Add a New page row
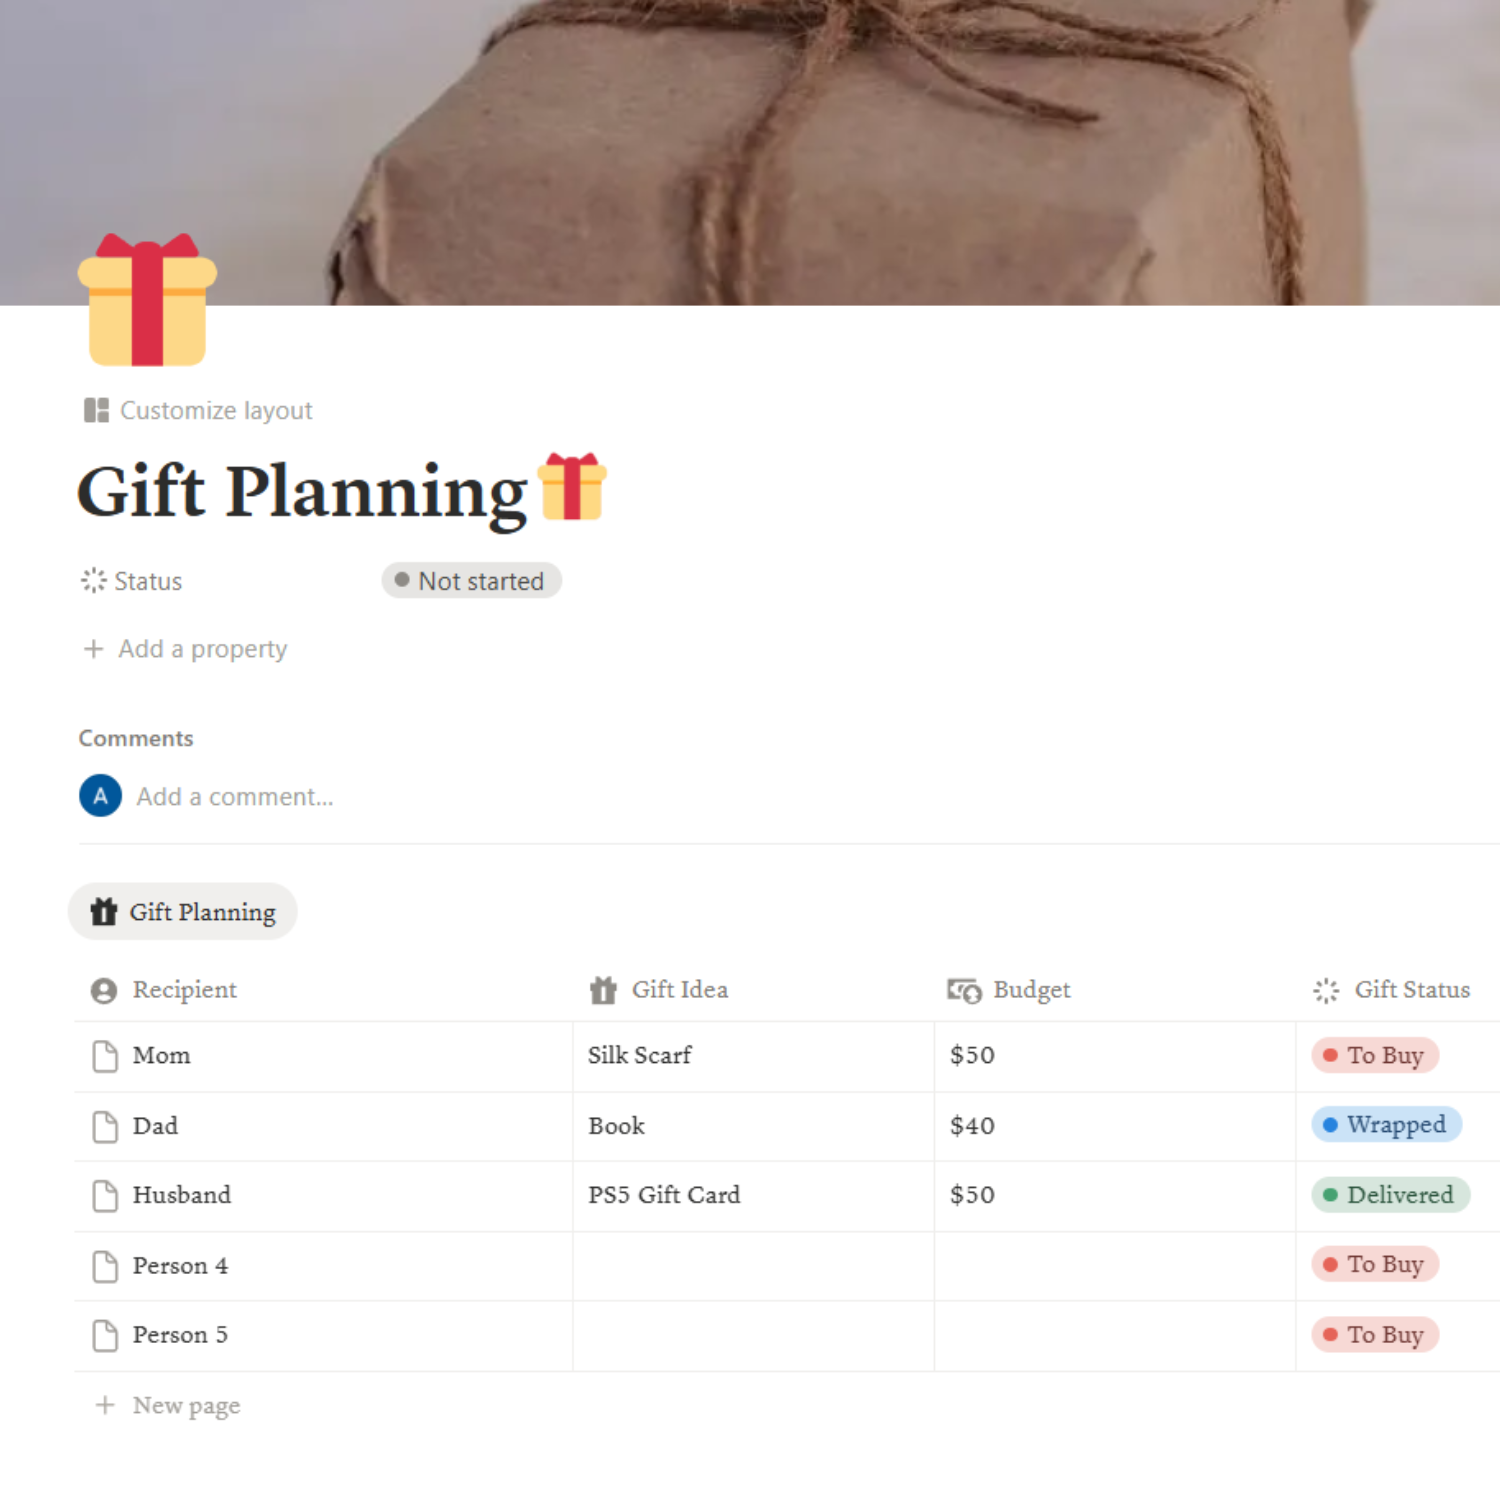Image resolution: width=1500 pixels, height=1500 pixels. [x=168, y=1406]
